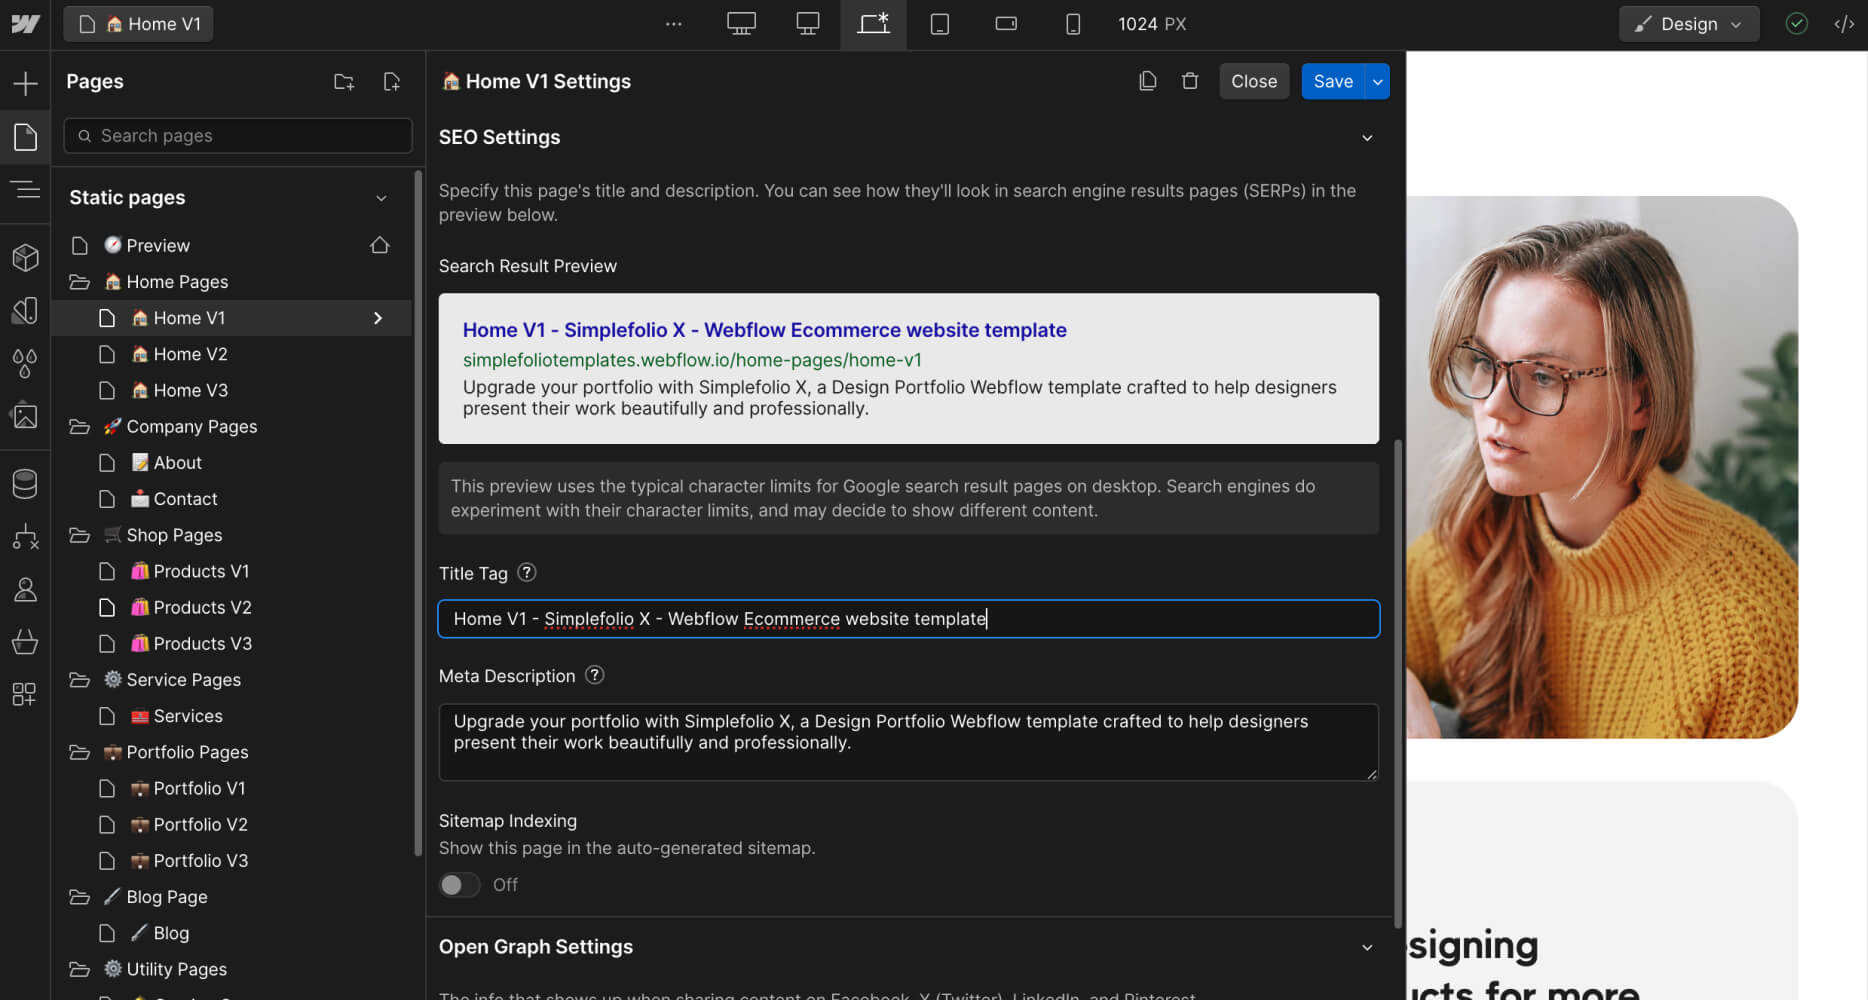Show more breakpoint options
This screenshot has width=1868, height=1000.
[x=674, y=24]
